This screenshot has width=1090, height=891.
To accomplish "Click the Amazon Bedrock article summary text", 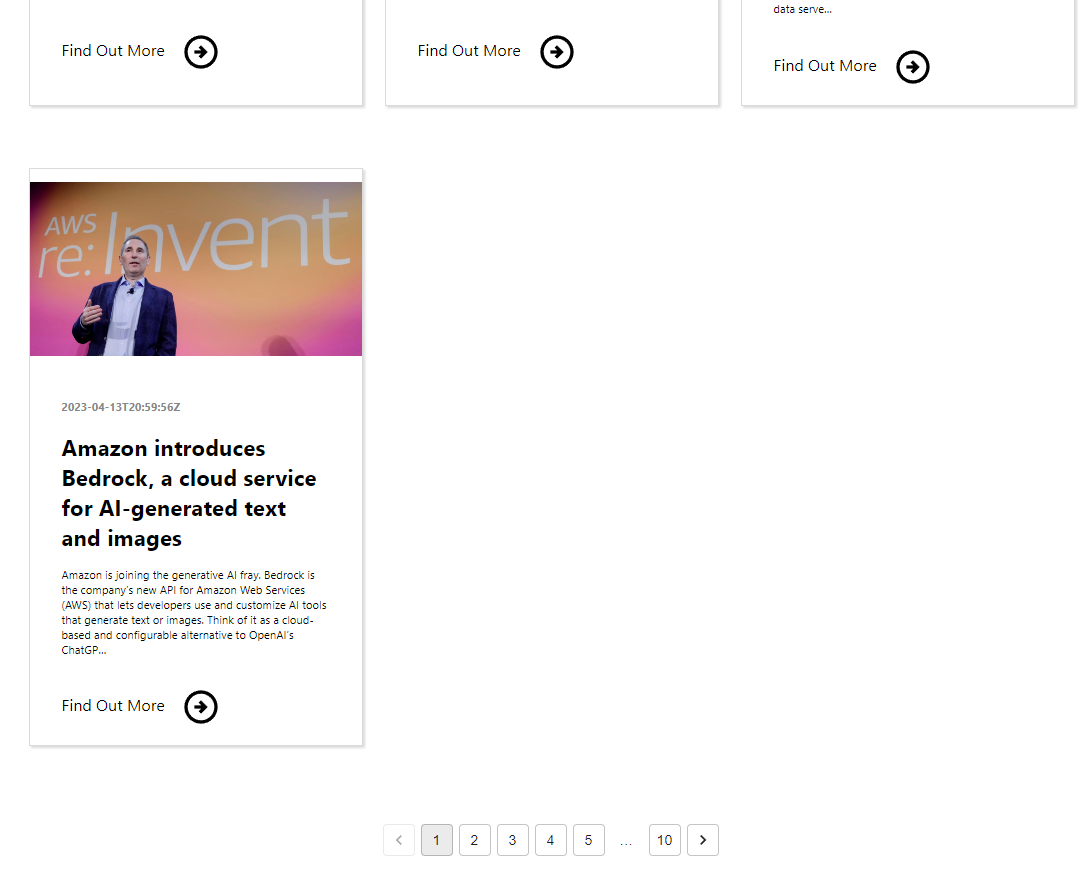I will [194, 613].
